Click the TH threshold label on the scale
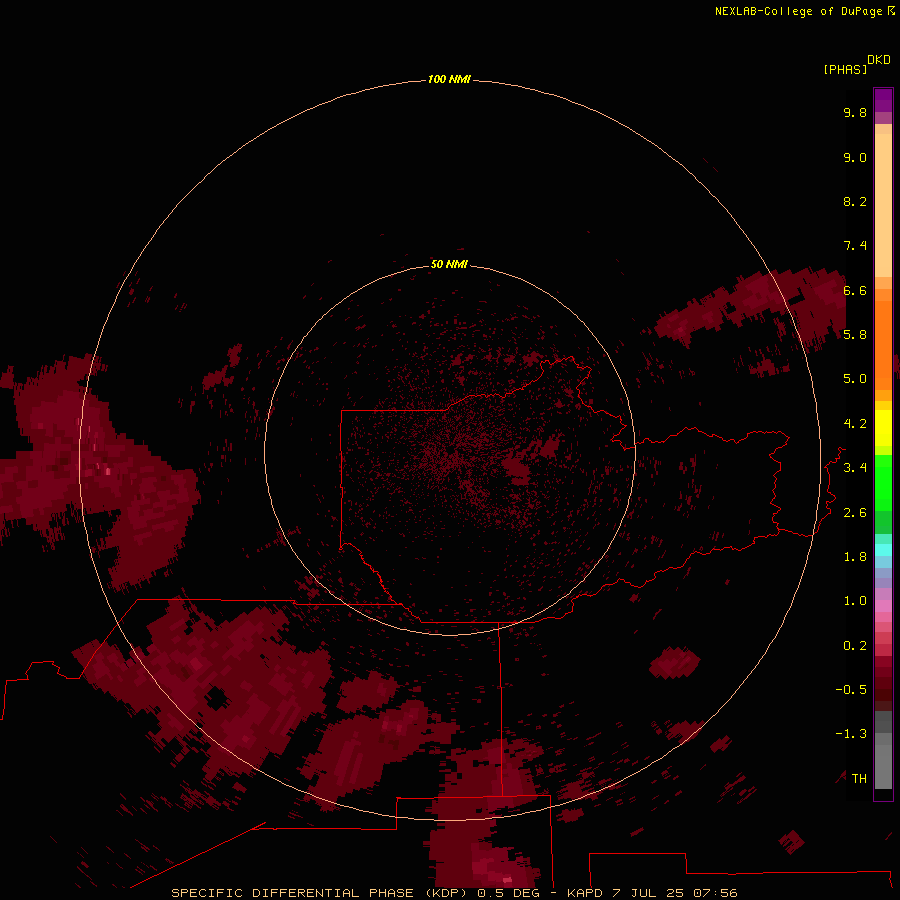 859,778
